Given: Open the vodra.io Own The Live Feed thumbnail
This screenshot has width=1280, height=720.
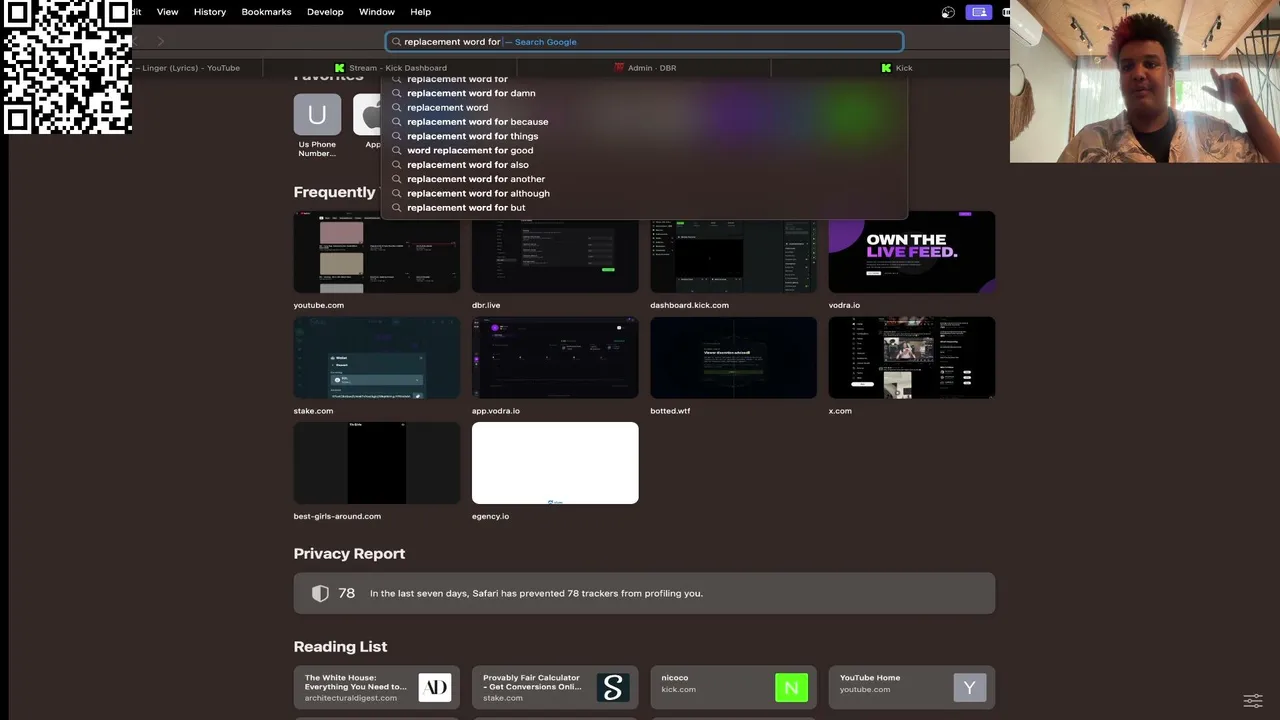Looking at the screenshot, I should point(912,252).
